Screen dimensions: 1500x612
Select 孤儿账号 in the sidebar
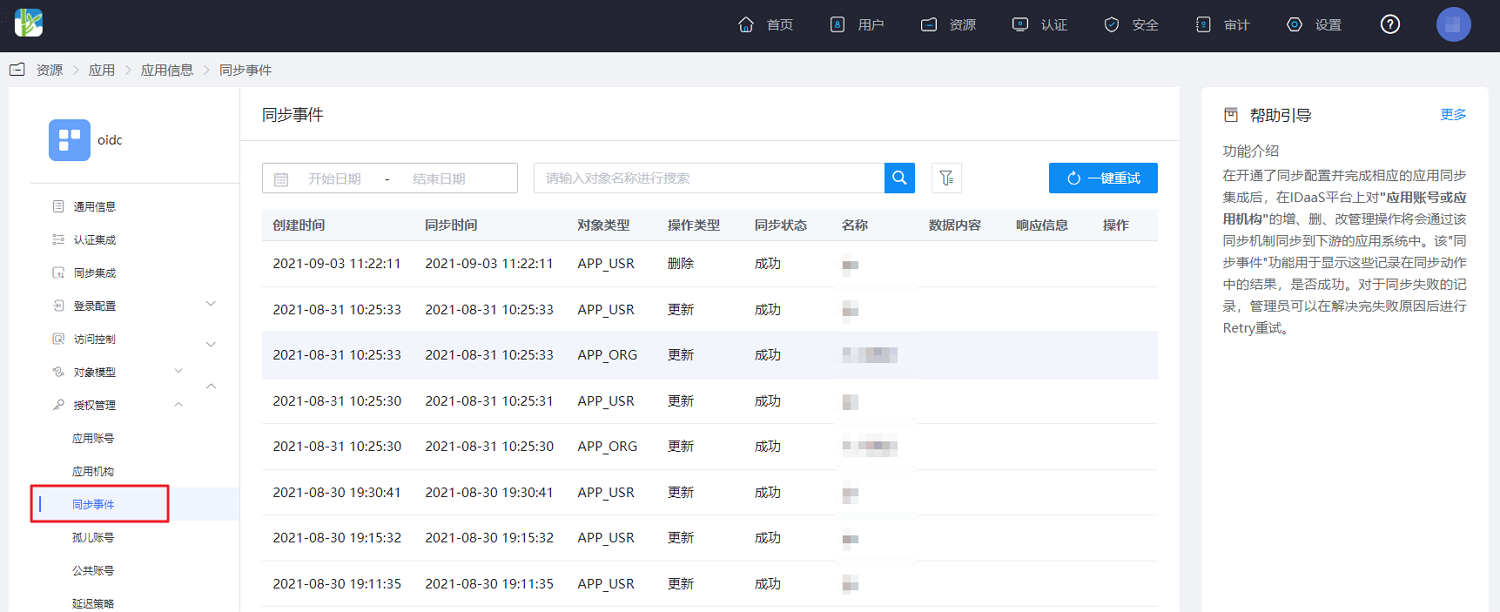(93, 537)
